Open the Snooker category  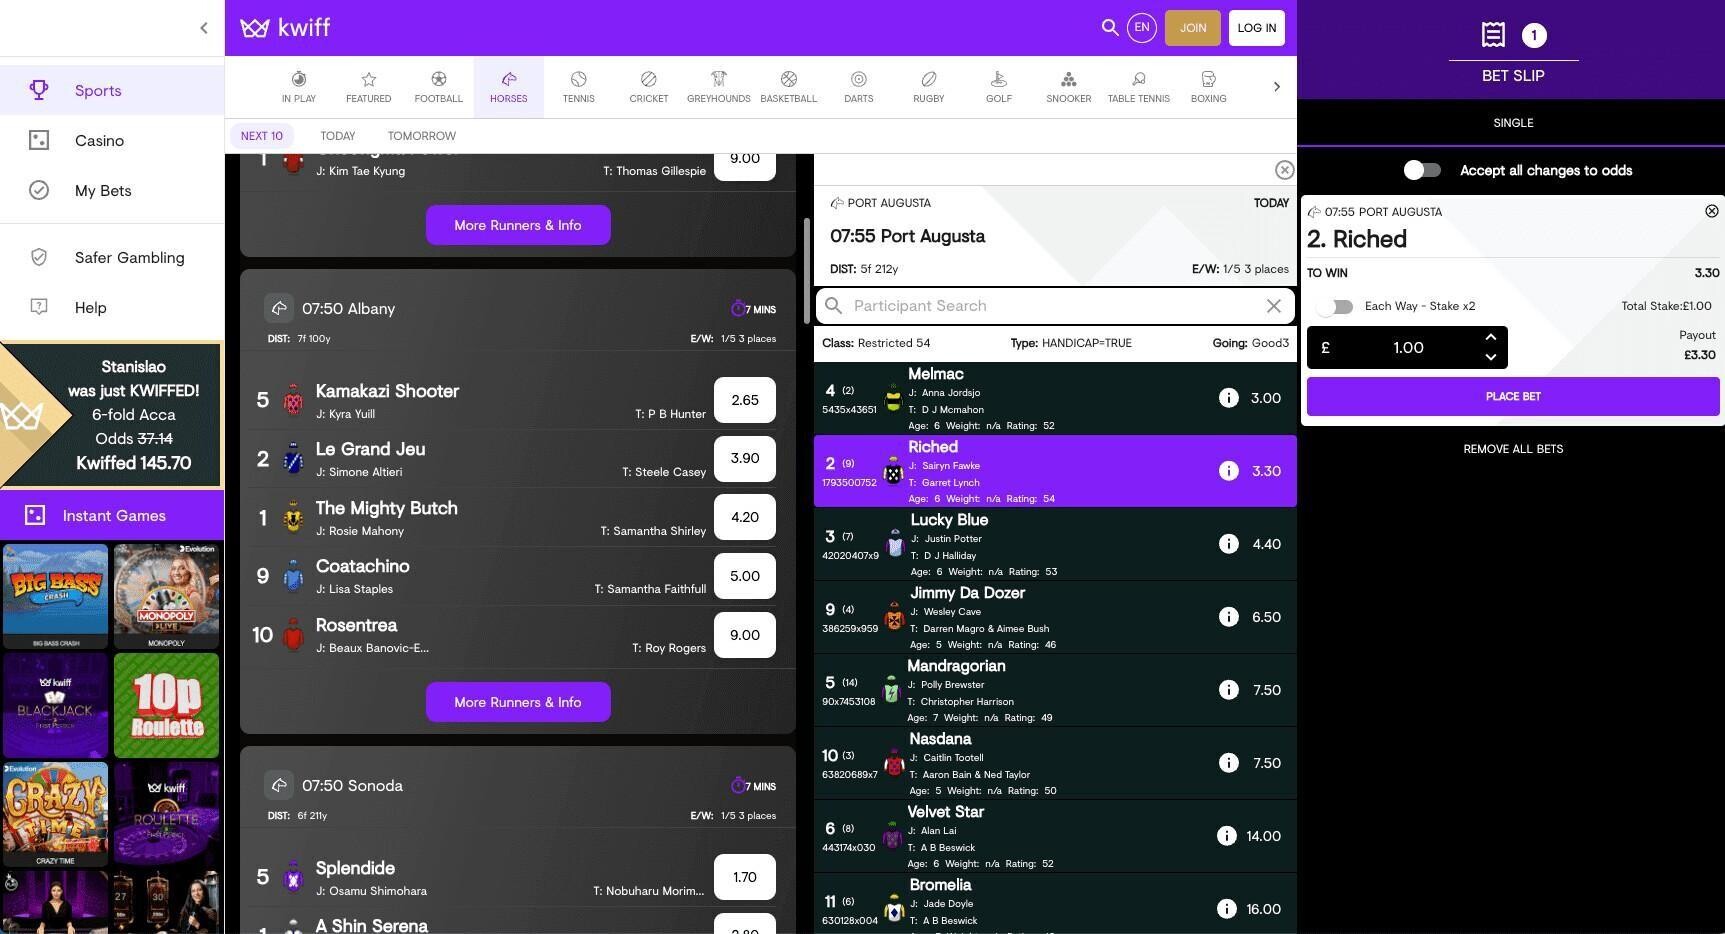[x=1069, y=87]
